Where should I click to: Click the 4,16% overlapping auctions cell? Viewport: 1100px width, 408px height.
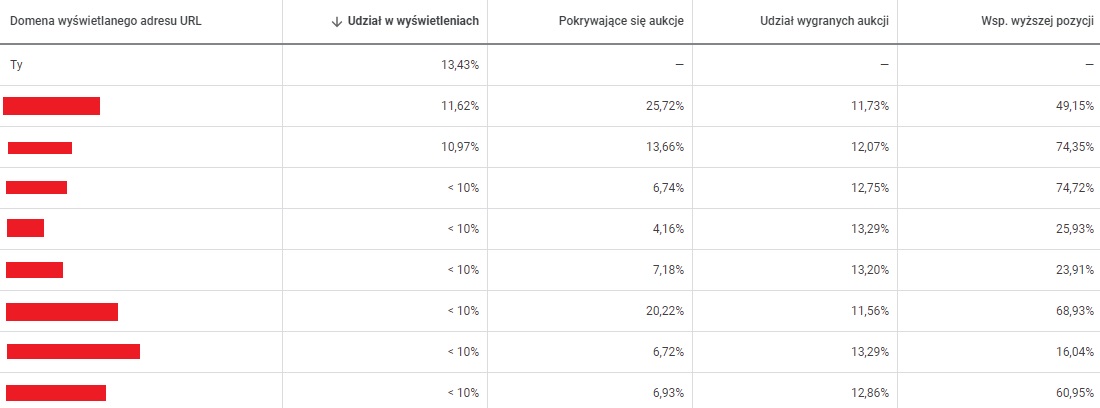668,229
